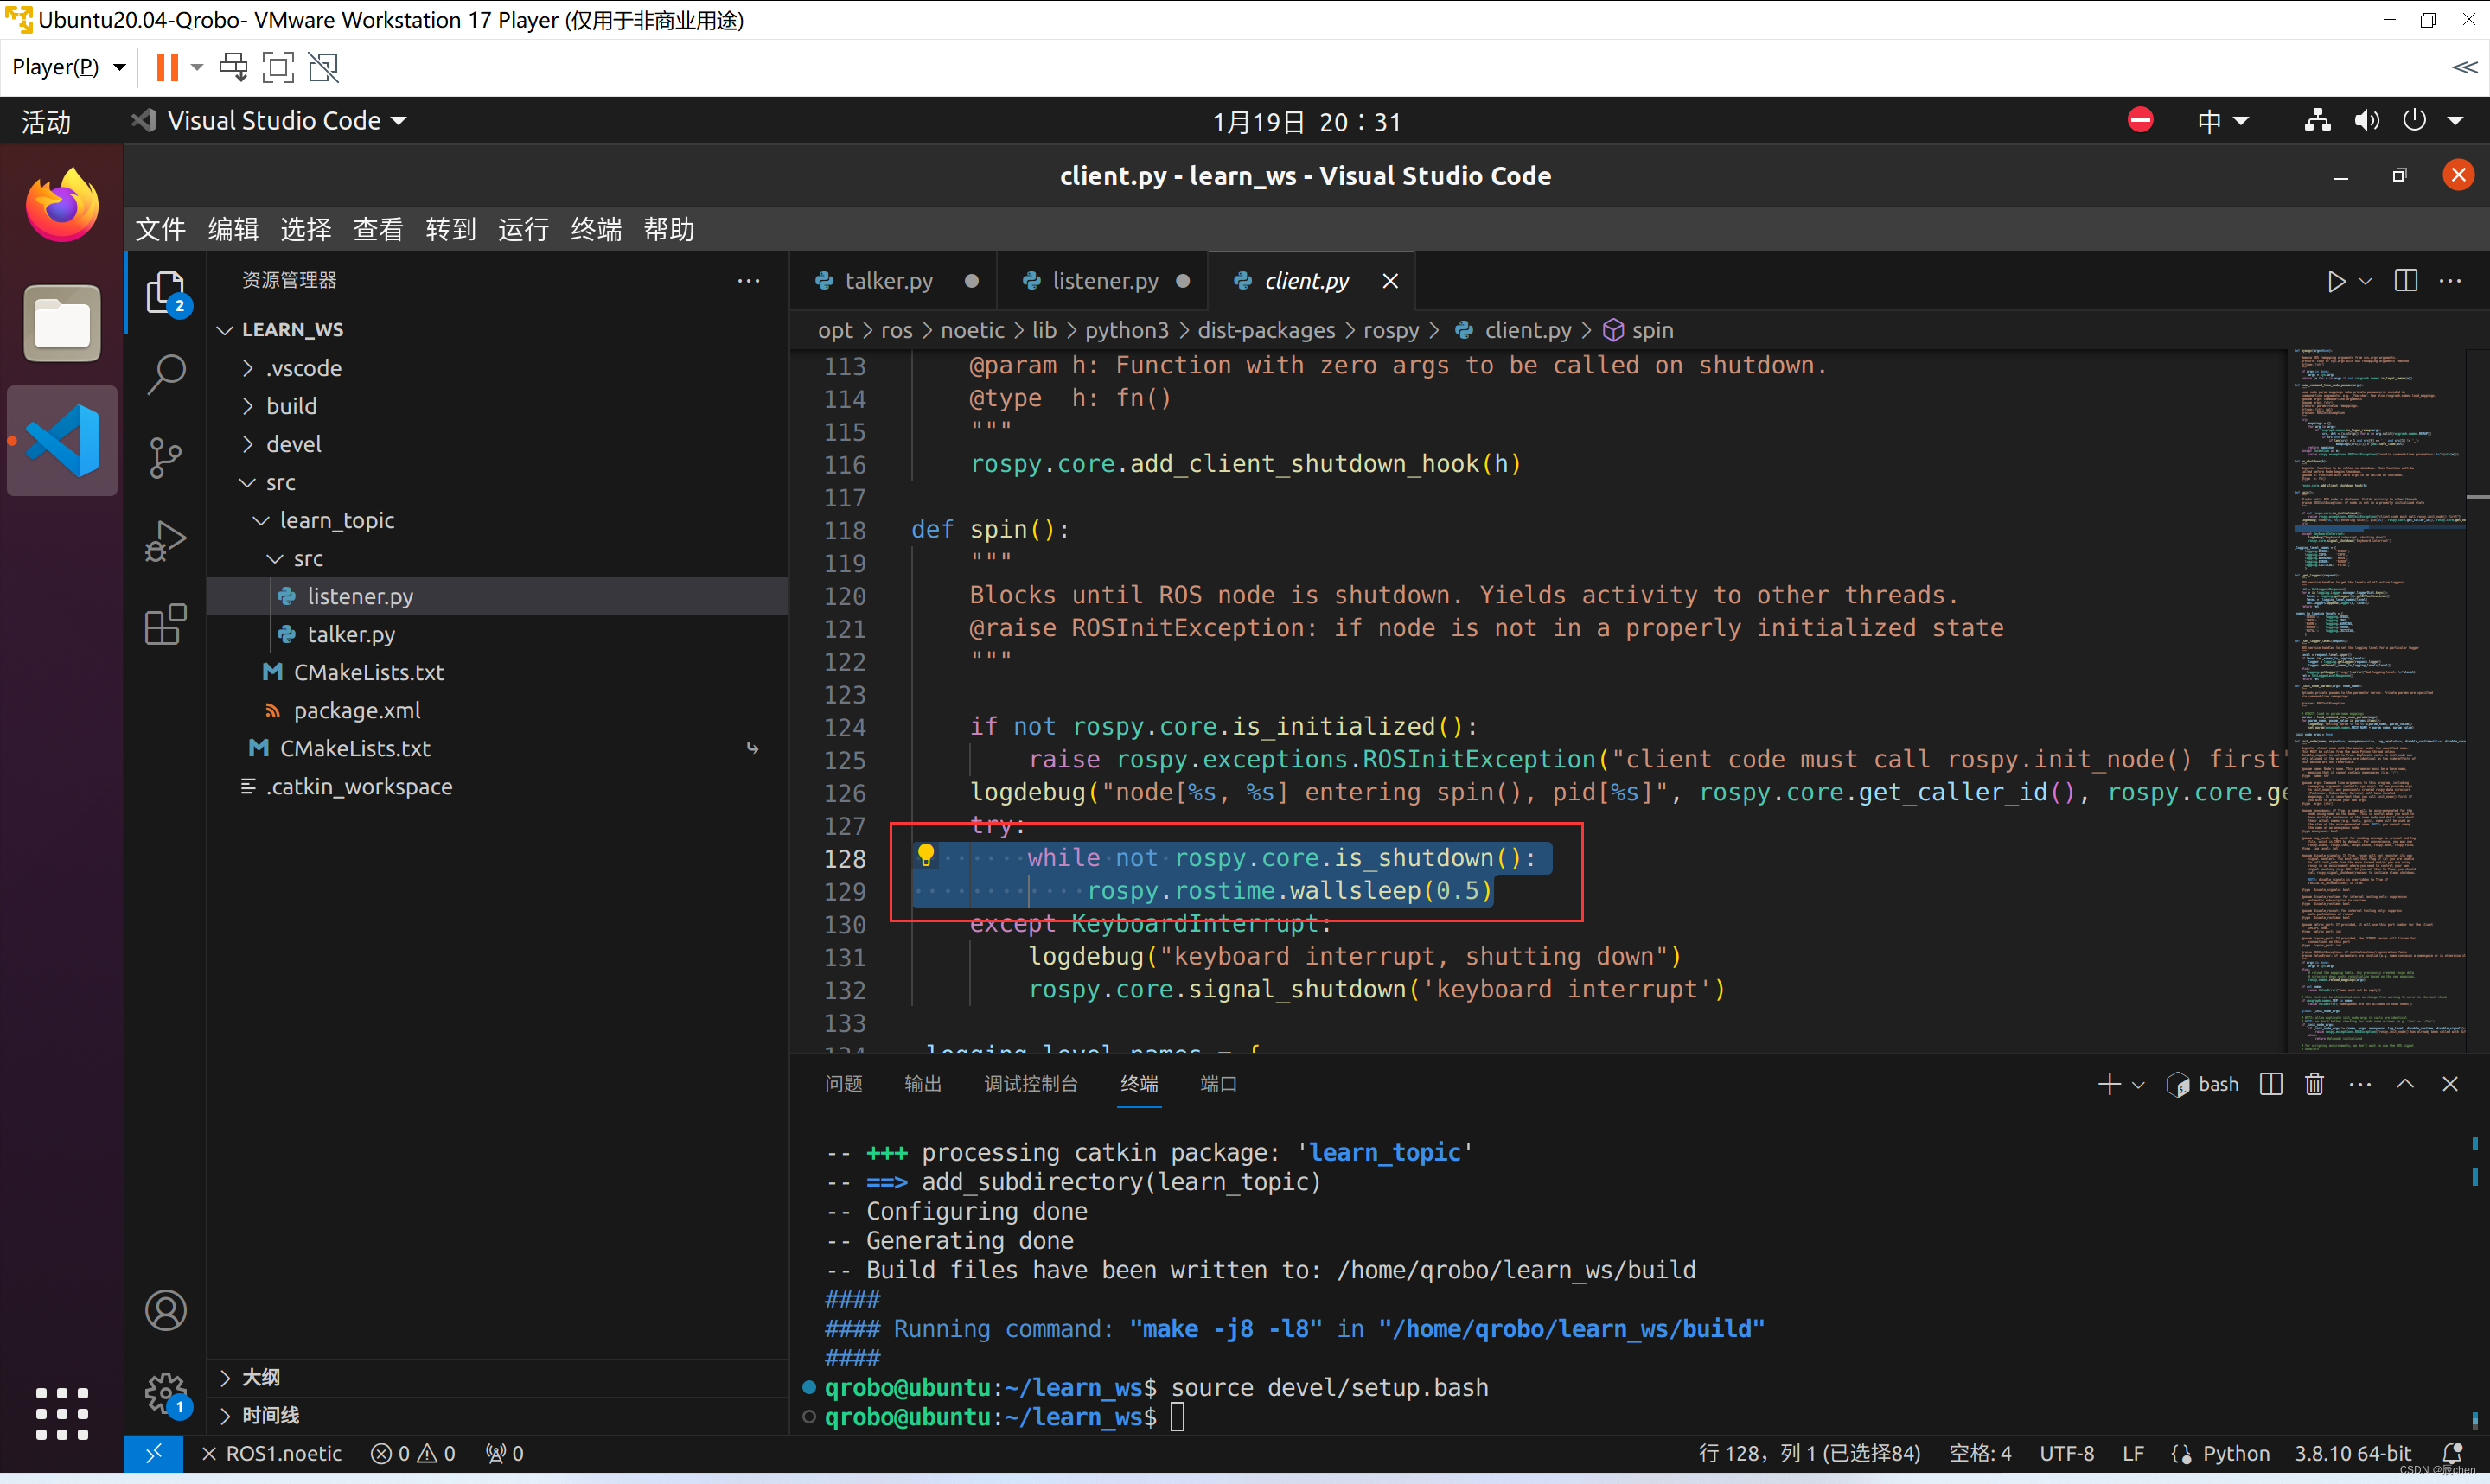Open the 文件 menu

160,229
